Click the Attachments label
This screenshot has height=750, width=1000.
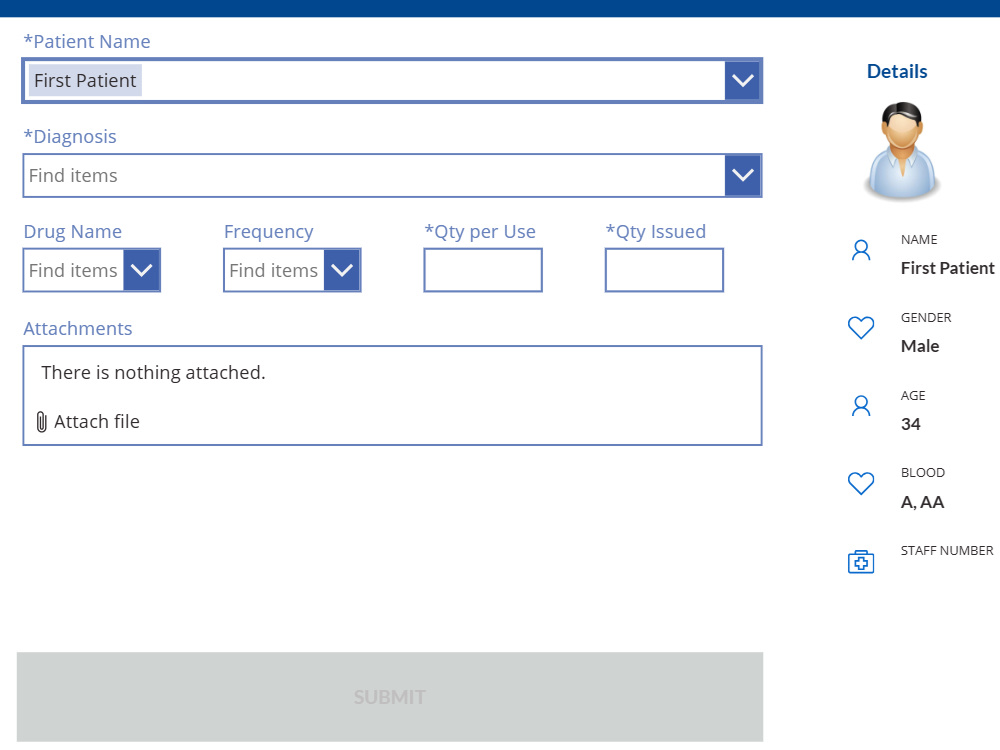click(78, 328)
